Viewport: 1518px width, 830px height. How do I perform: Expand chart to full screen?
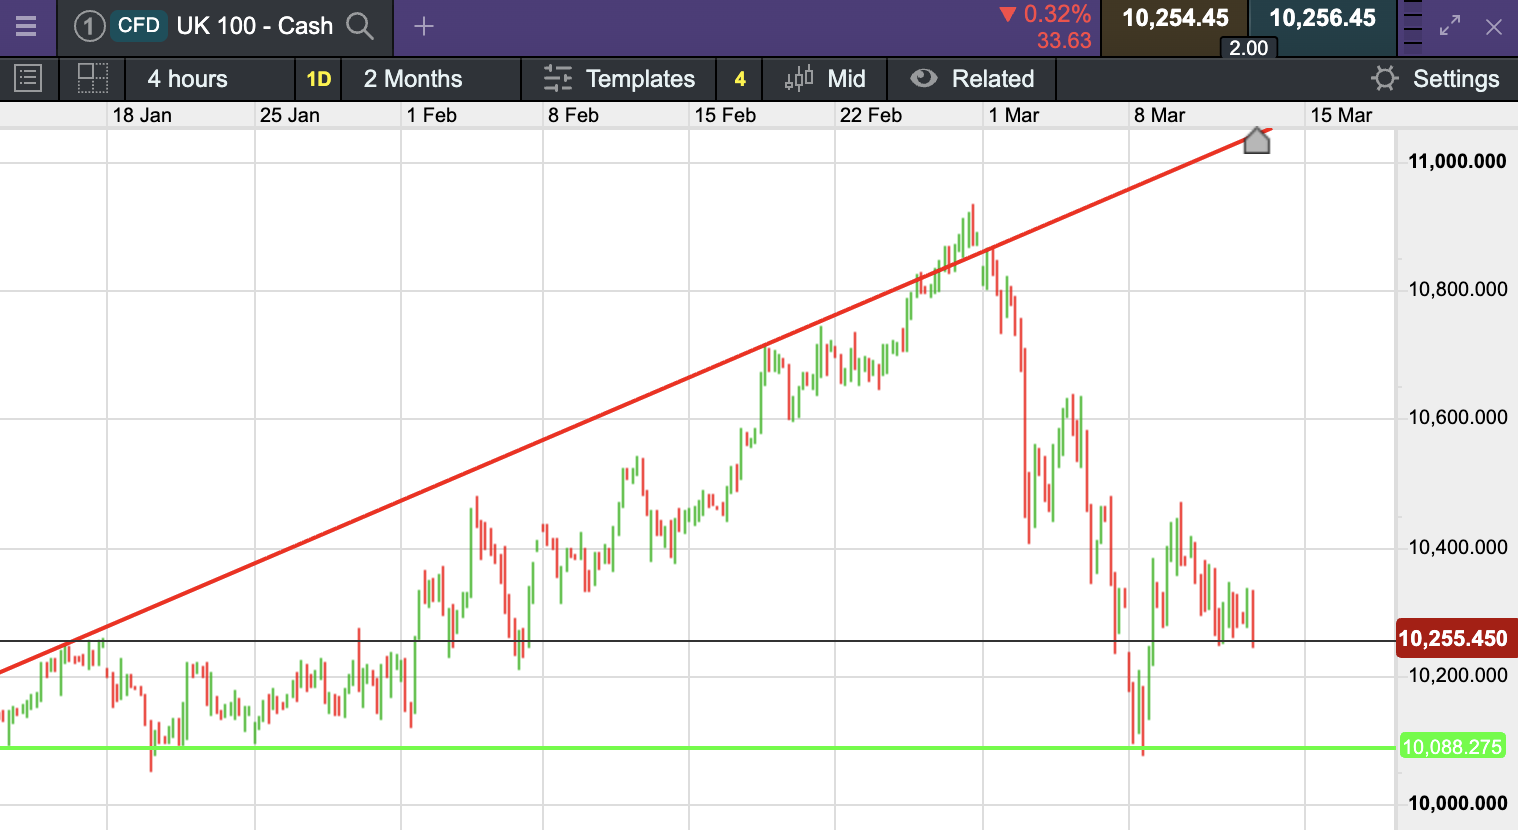pos(1450,27)
